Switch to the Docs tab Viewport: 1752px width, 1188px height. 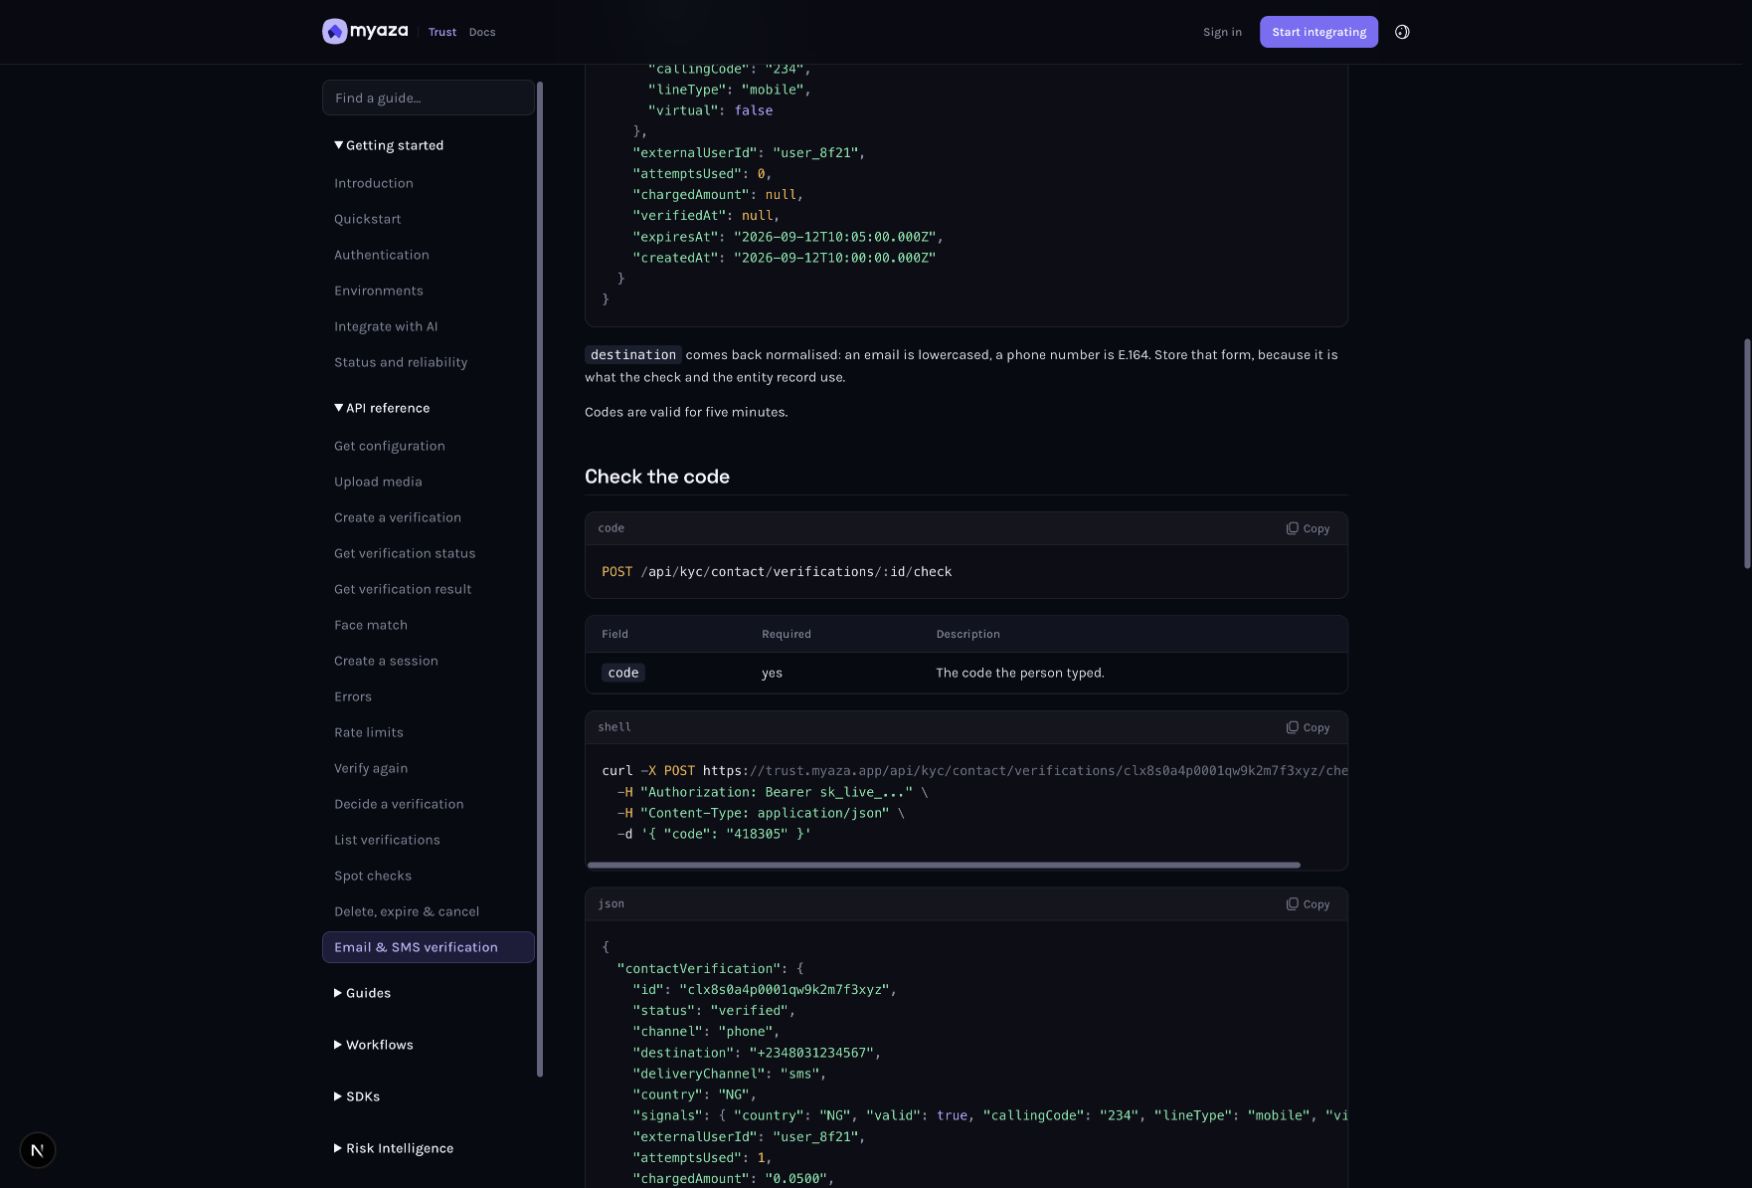[x=482, y=32]
